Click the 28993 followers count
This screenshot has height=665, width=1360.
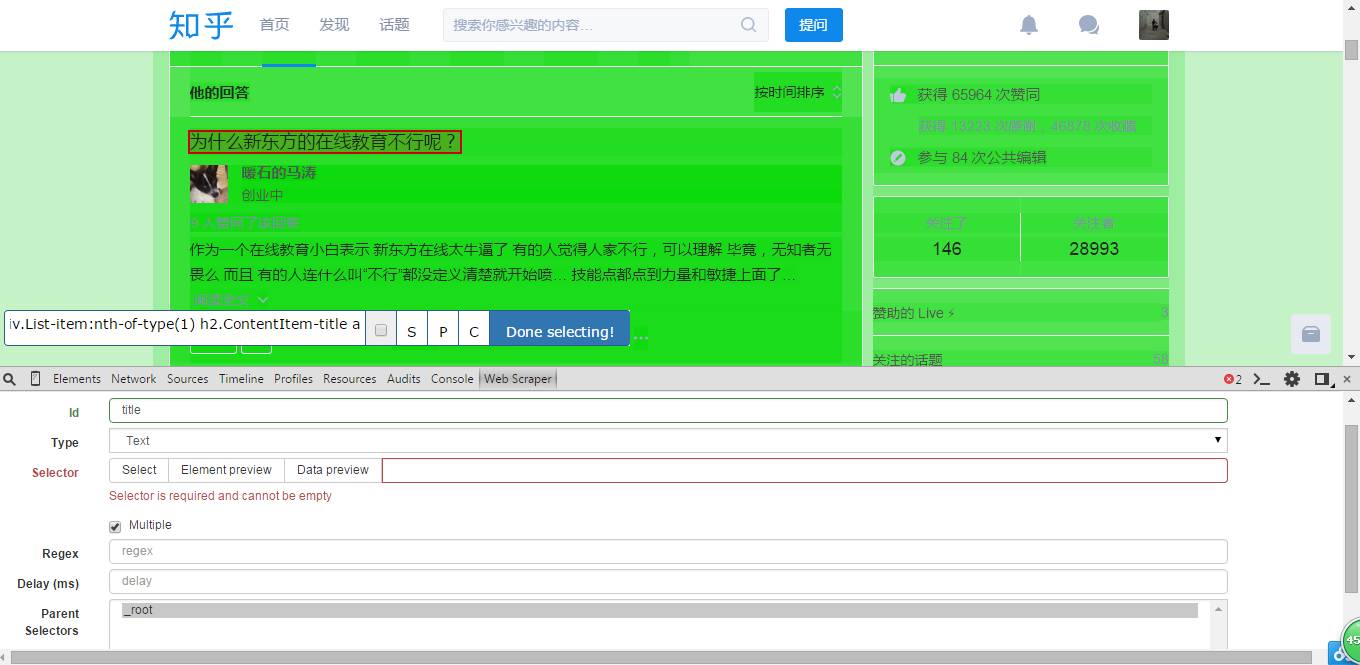click(x=1094, y=249)
